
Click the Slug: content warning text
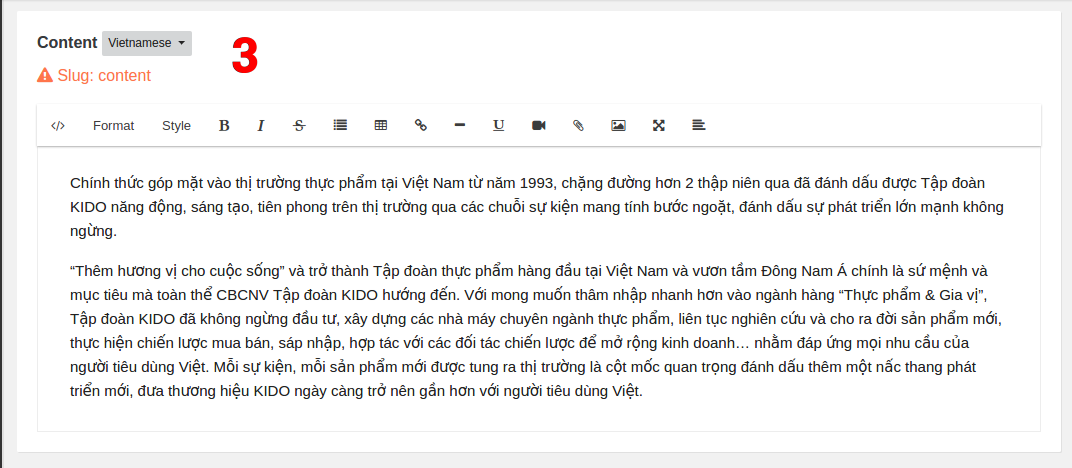coord(104,75)
